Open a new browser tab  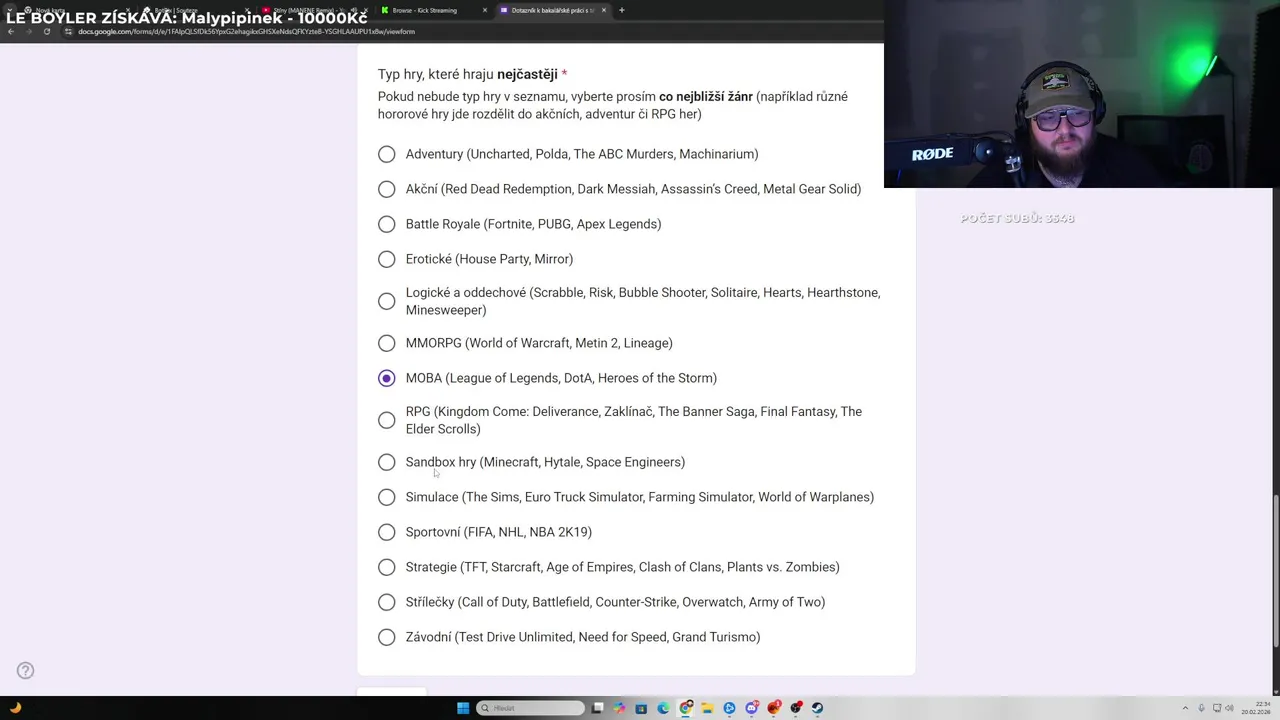pyautogui.click(x=621, y=10)
